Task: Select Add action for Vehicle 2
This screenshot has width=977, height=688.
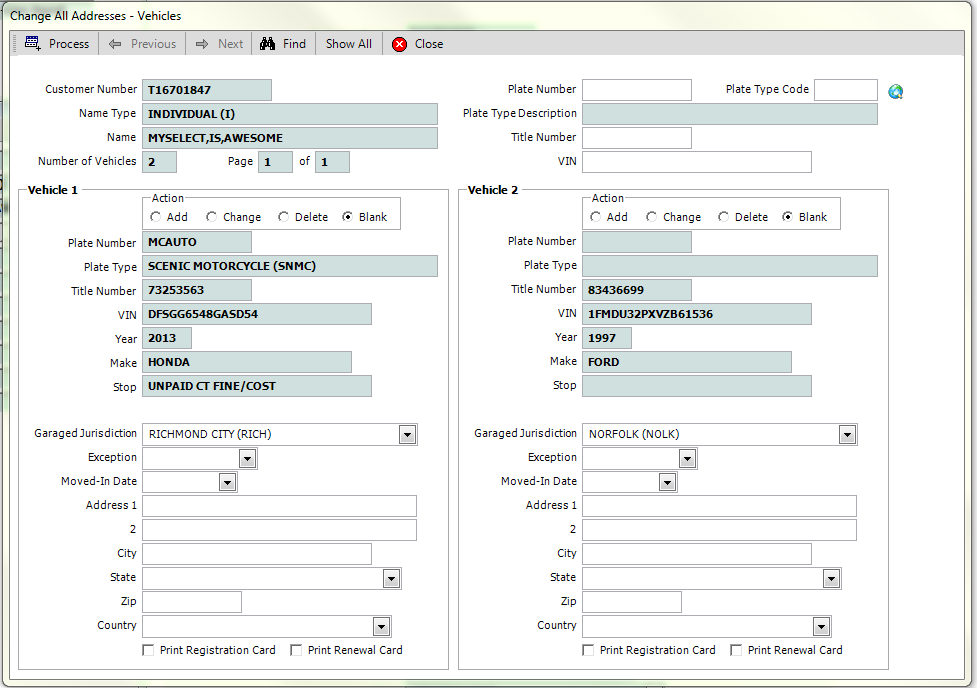Action: pos(596,217)
